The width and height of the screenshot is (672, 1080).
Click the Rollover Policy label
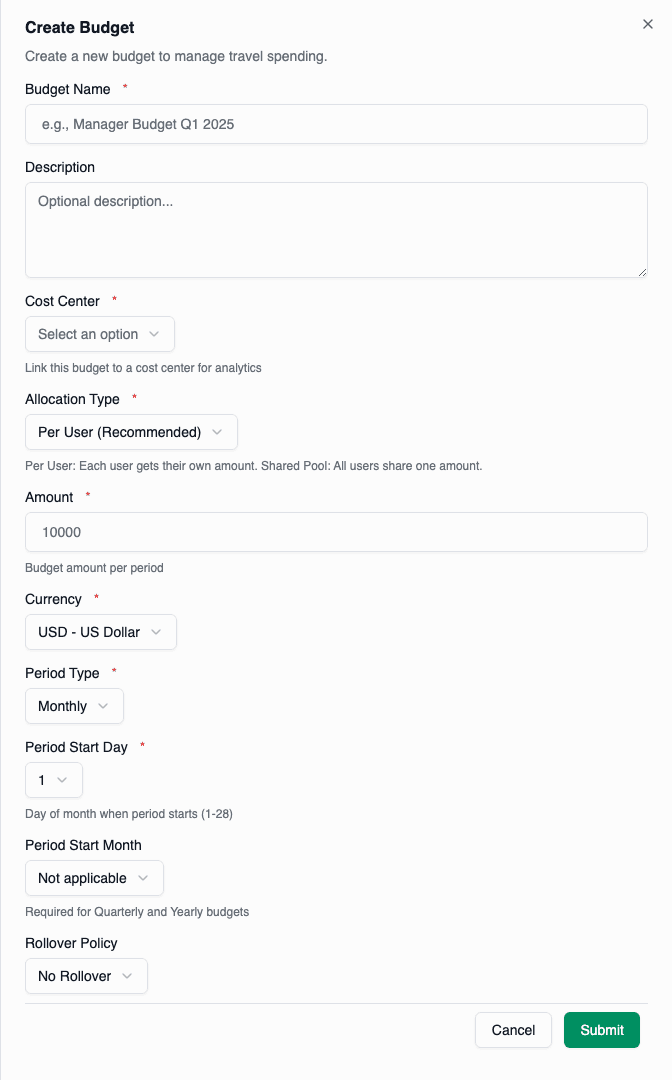point(71,943)
